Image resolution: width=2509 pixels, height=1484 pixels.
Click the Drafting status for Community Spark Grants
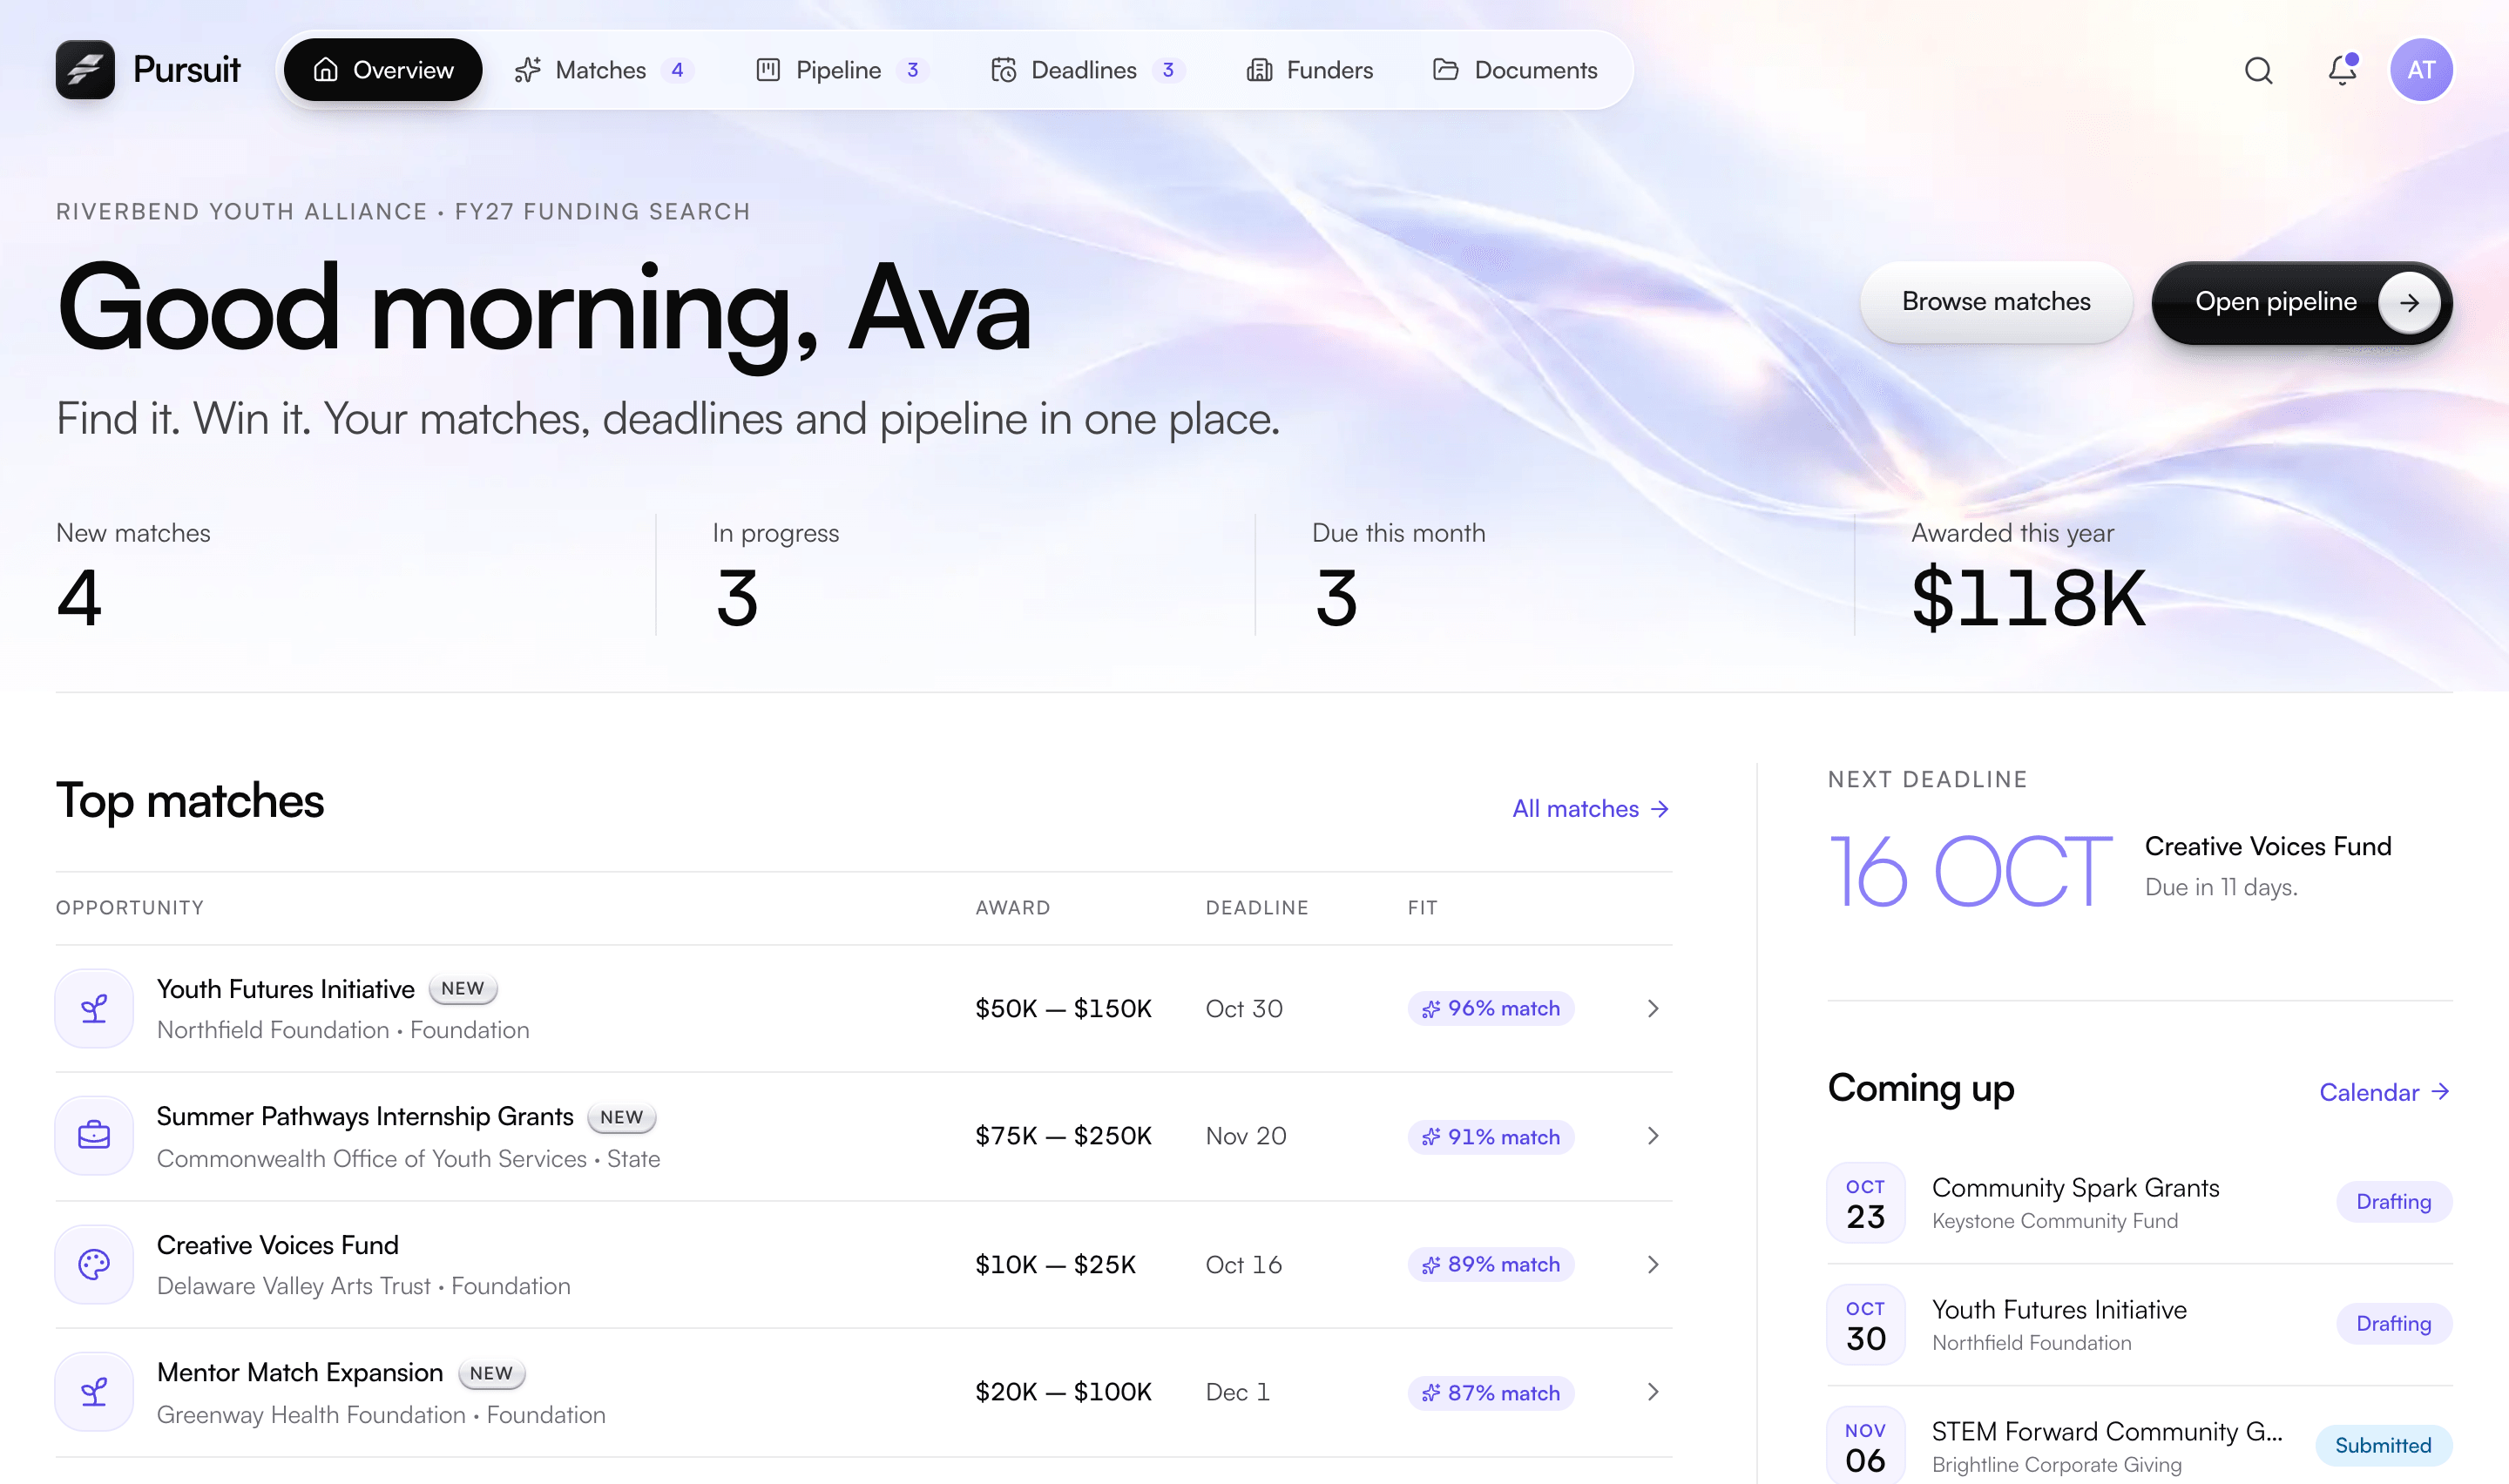coord(2394,1202)
